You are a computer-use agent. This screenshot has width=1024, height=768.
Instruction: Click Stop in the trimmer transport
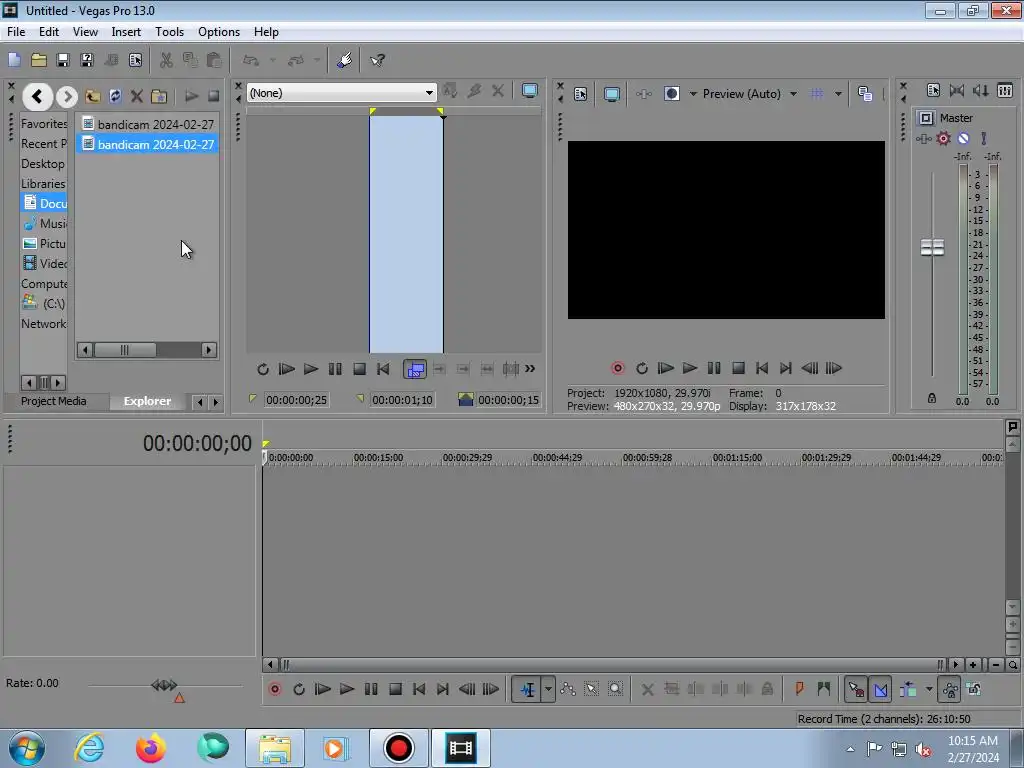tap(359, 369)
